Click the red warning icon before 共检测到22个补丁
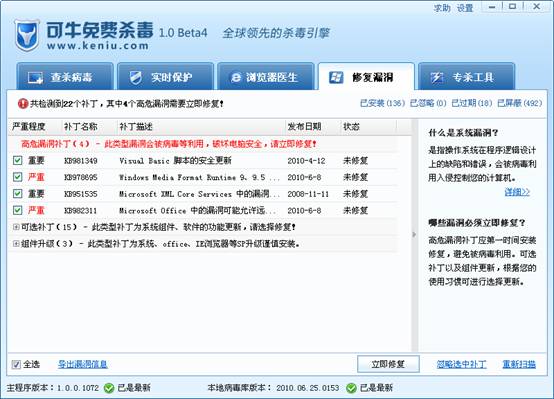Image resolution: width=554 pixels, height=399 pixels. click(x=23, y=104)
